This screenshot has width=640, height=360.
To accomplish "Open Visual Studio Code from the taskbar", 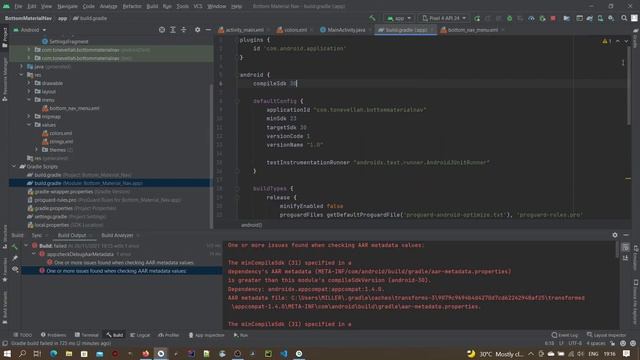I will [284, 353].
